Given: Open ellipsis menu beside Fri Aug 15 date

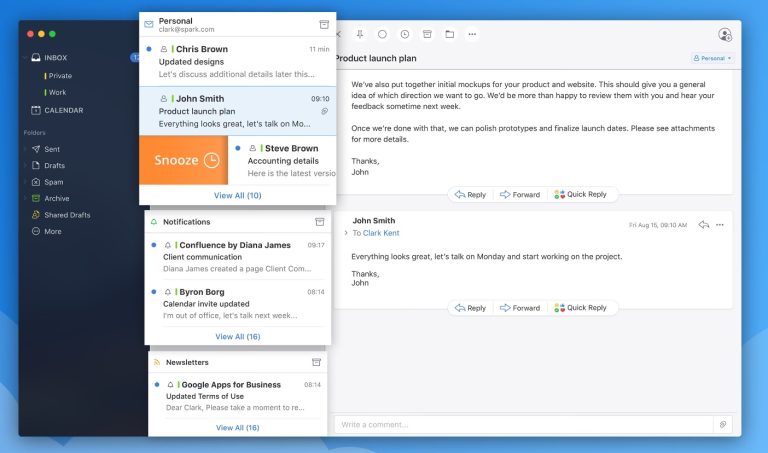Looking at the screenshot, I should click(x=720, y=225).
